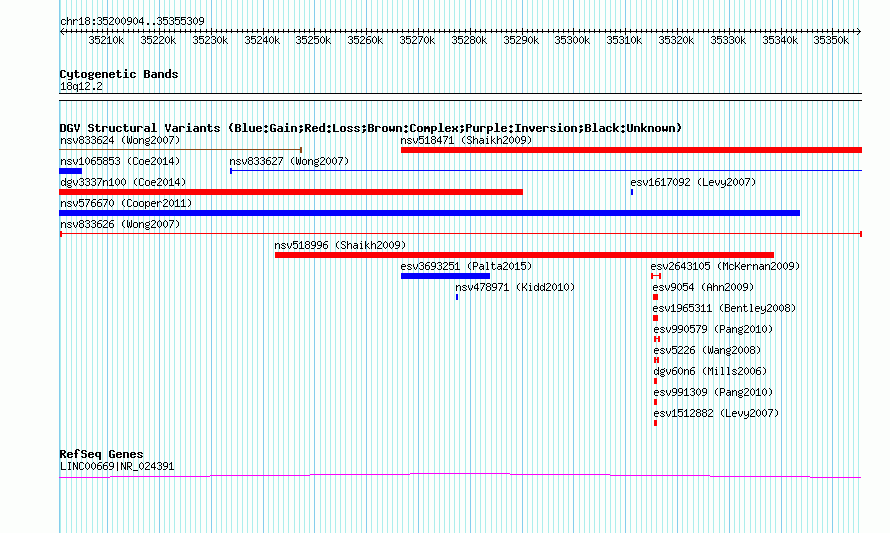Click the 35270k ruler tick label
Image resolution: width=890 pixels, height=533 pixels.
pos(417,40)
